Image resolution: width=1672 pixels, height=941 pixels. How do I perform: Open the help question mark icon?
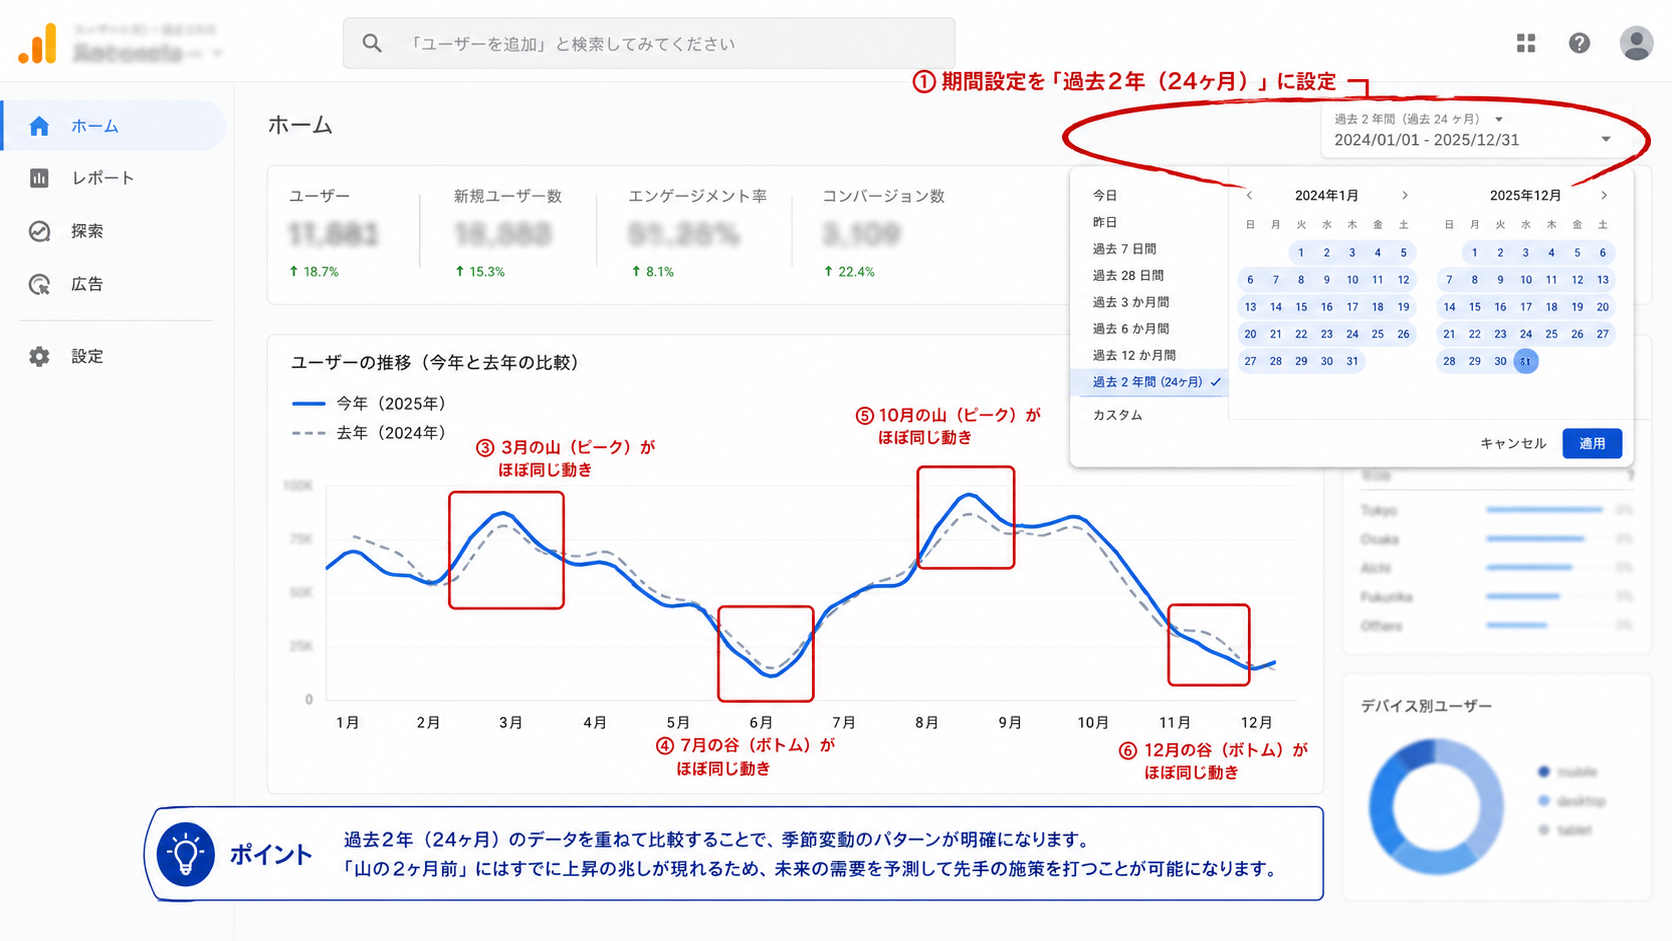pos(1579,43)
